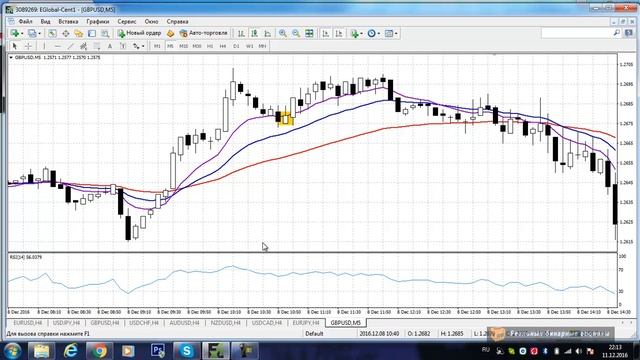Viewport: 640px width, 360px height.
Task: Launch the Strategy Tester icon
Action: click(x=105, y=33)
